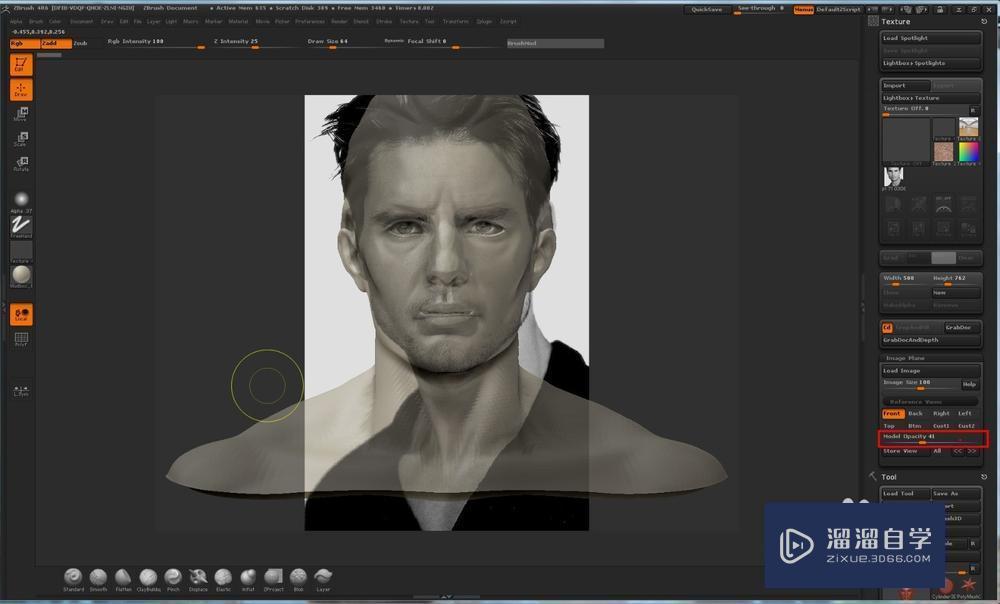Image resolution: width=1000 pixels, height=604 pixels.
Task: Toggle the Menus button
Action: click(x=803, y=10)
